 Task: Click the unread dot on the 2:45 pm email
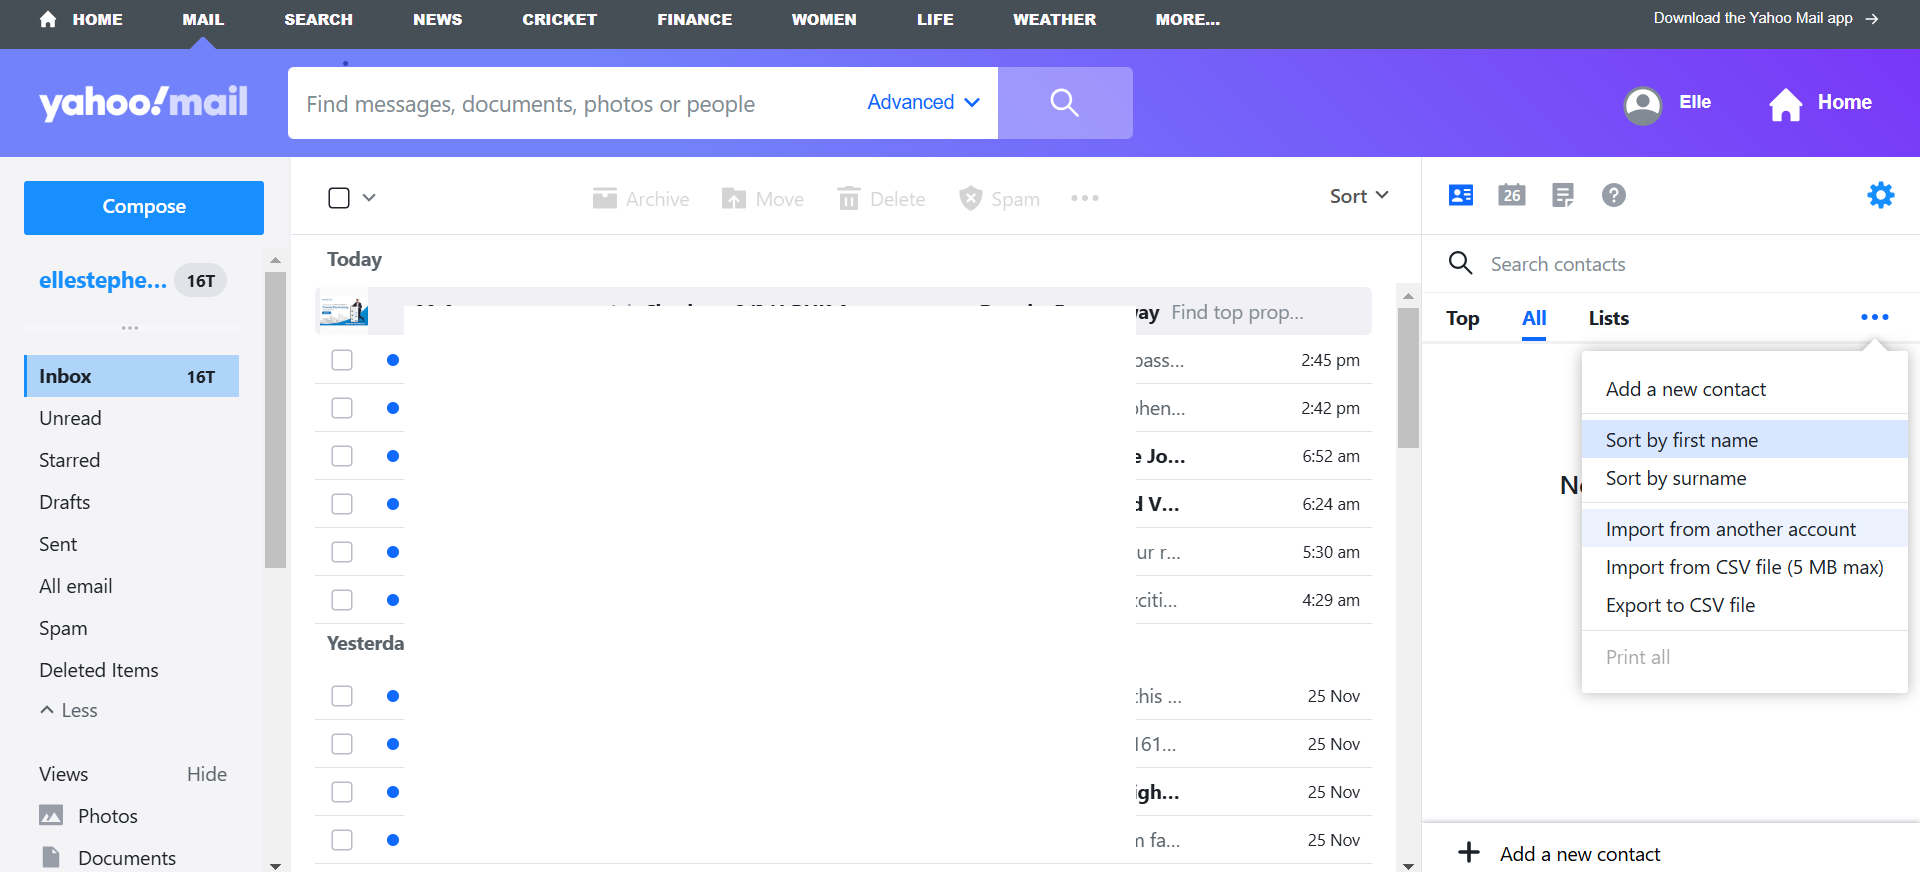click(393, 360)
